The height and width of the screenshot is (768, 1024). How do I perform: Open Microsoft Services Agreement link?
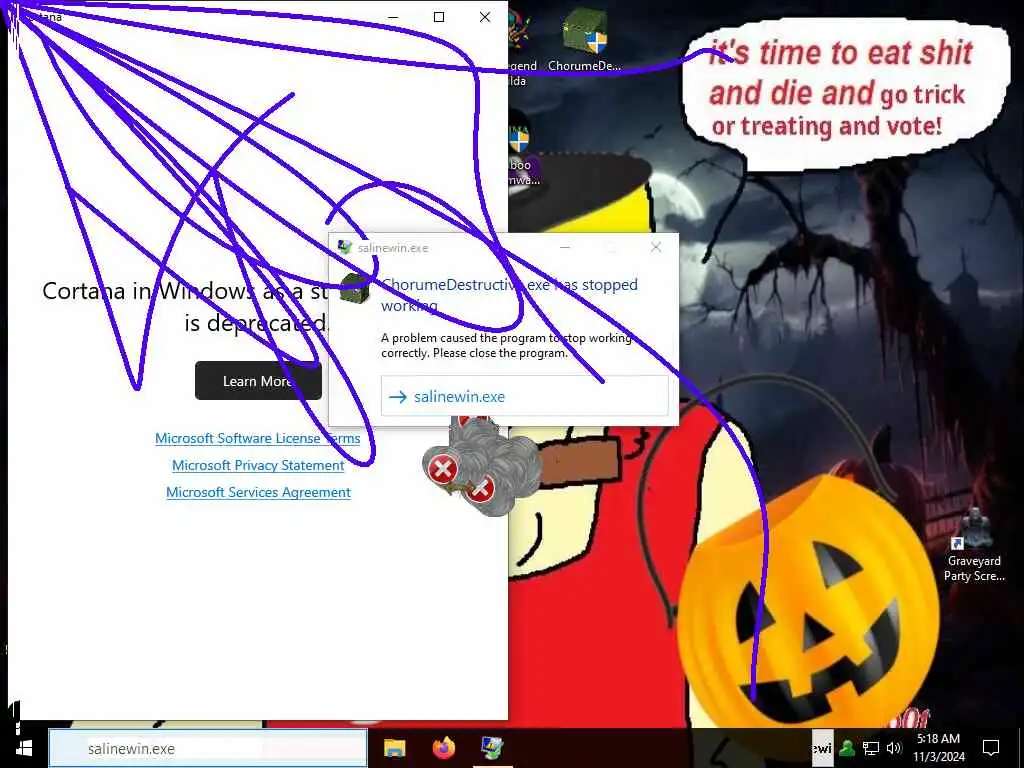tap(258, 492)
